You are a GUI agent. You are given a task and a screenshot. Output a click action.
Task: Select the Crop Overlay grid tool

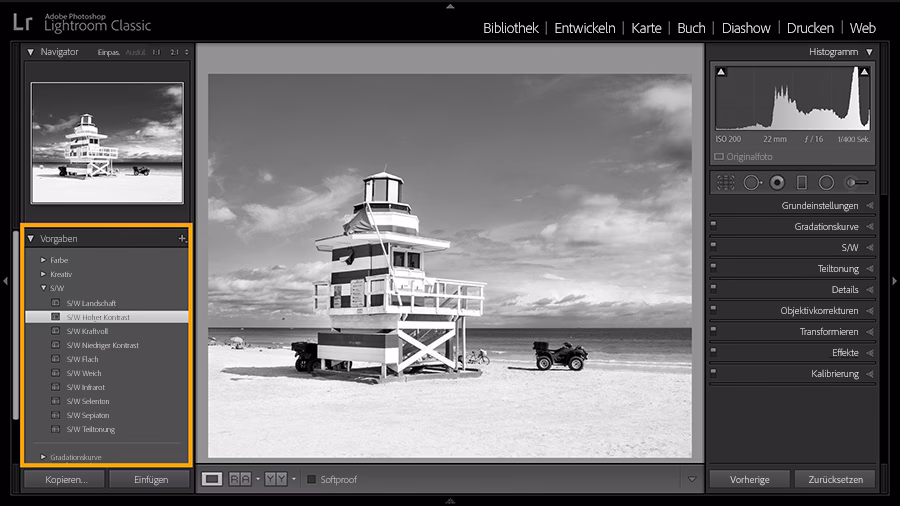pyautogui.click(x=725, y=182)
